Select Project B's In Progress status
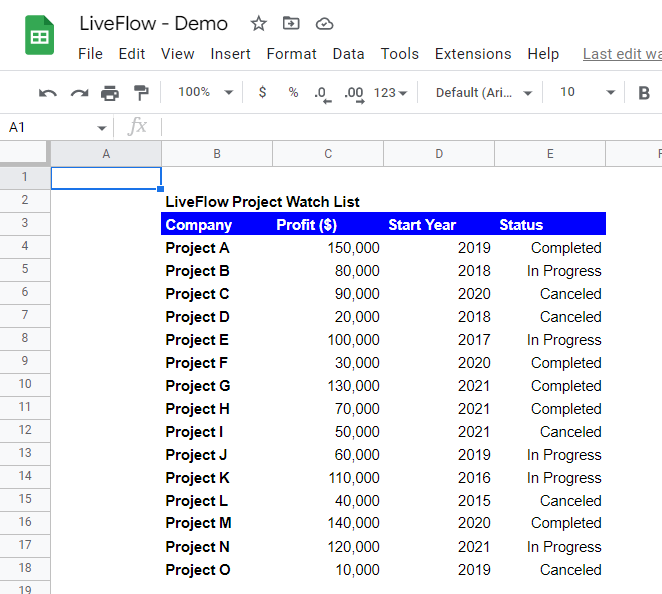662x594 pixels. tap(550, 271)
